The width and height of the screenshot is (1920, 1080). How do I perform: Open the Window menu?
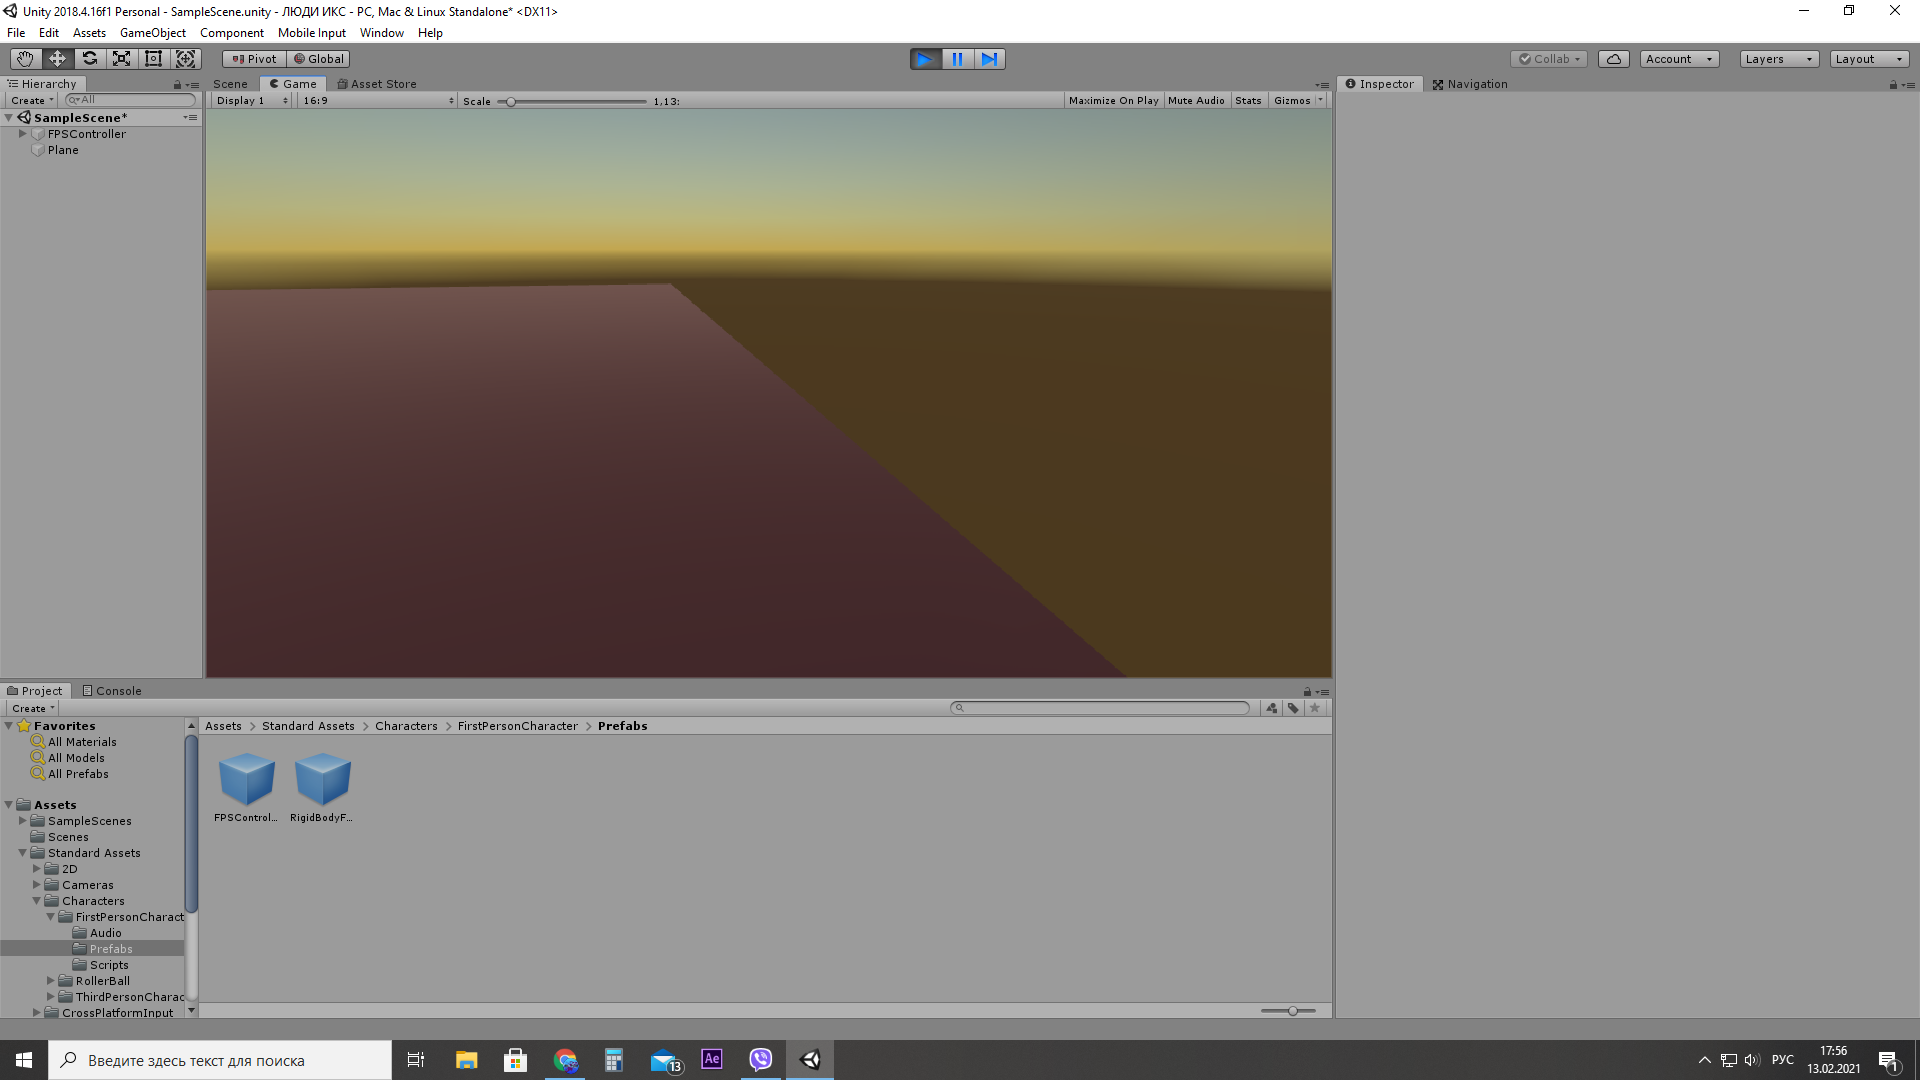pos(382,33)
